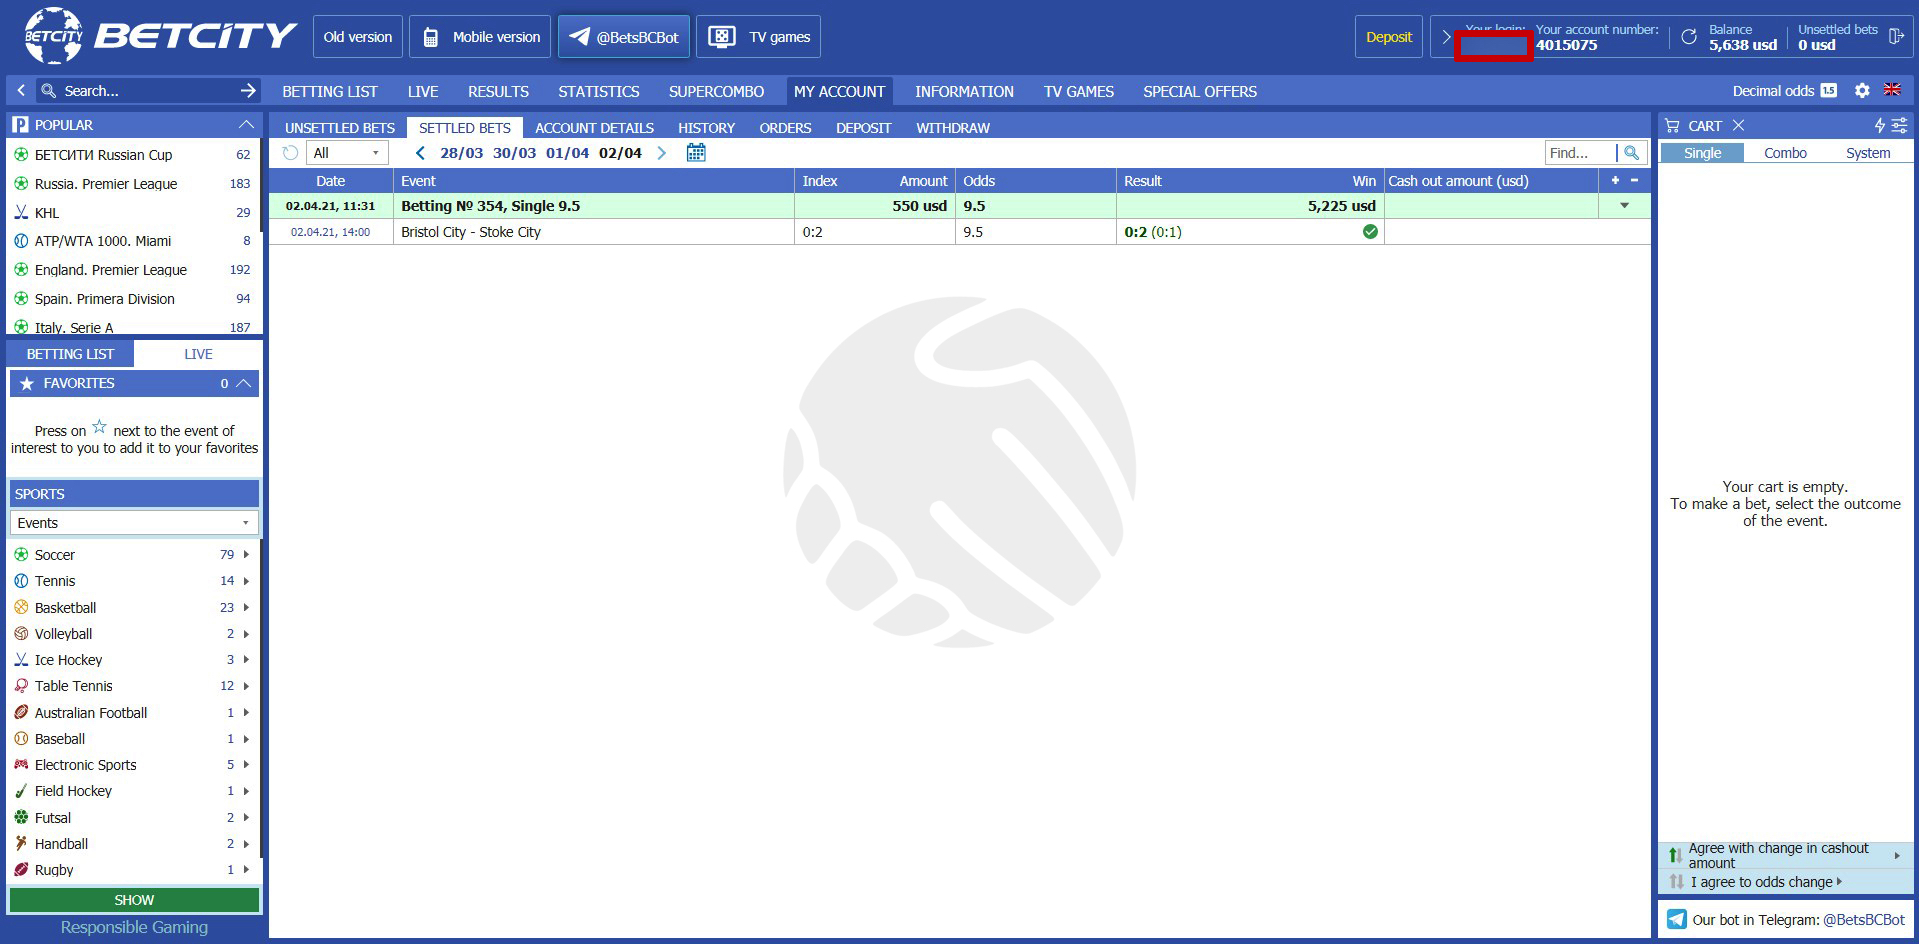
Task: Go to next dates with right arrow
Action: [x=661, y=153]
